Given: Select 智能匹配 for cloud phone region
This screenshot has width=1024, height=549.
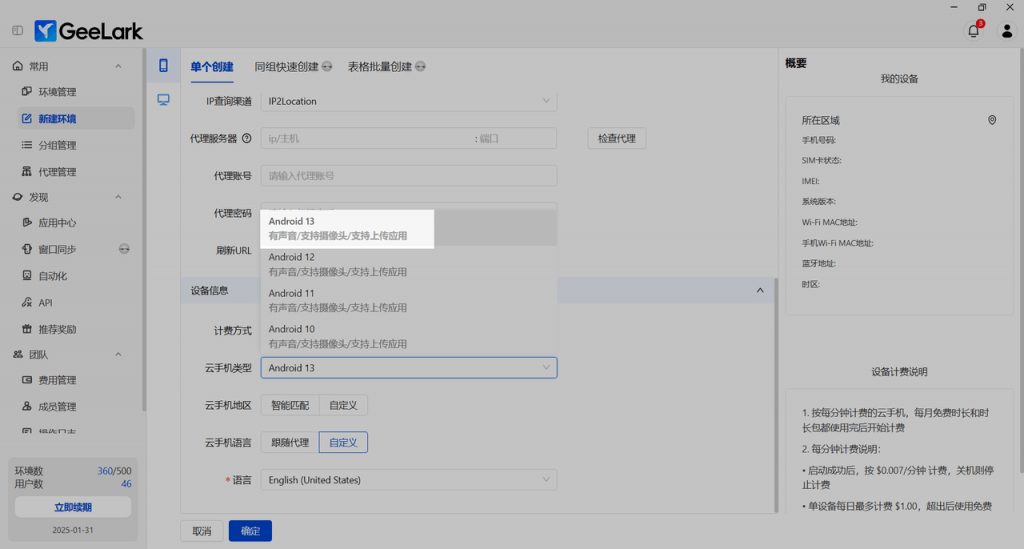Looking at the screenshot, I should tap(291, 405).
